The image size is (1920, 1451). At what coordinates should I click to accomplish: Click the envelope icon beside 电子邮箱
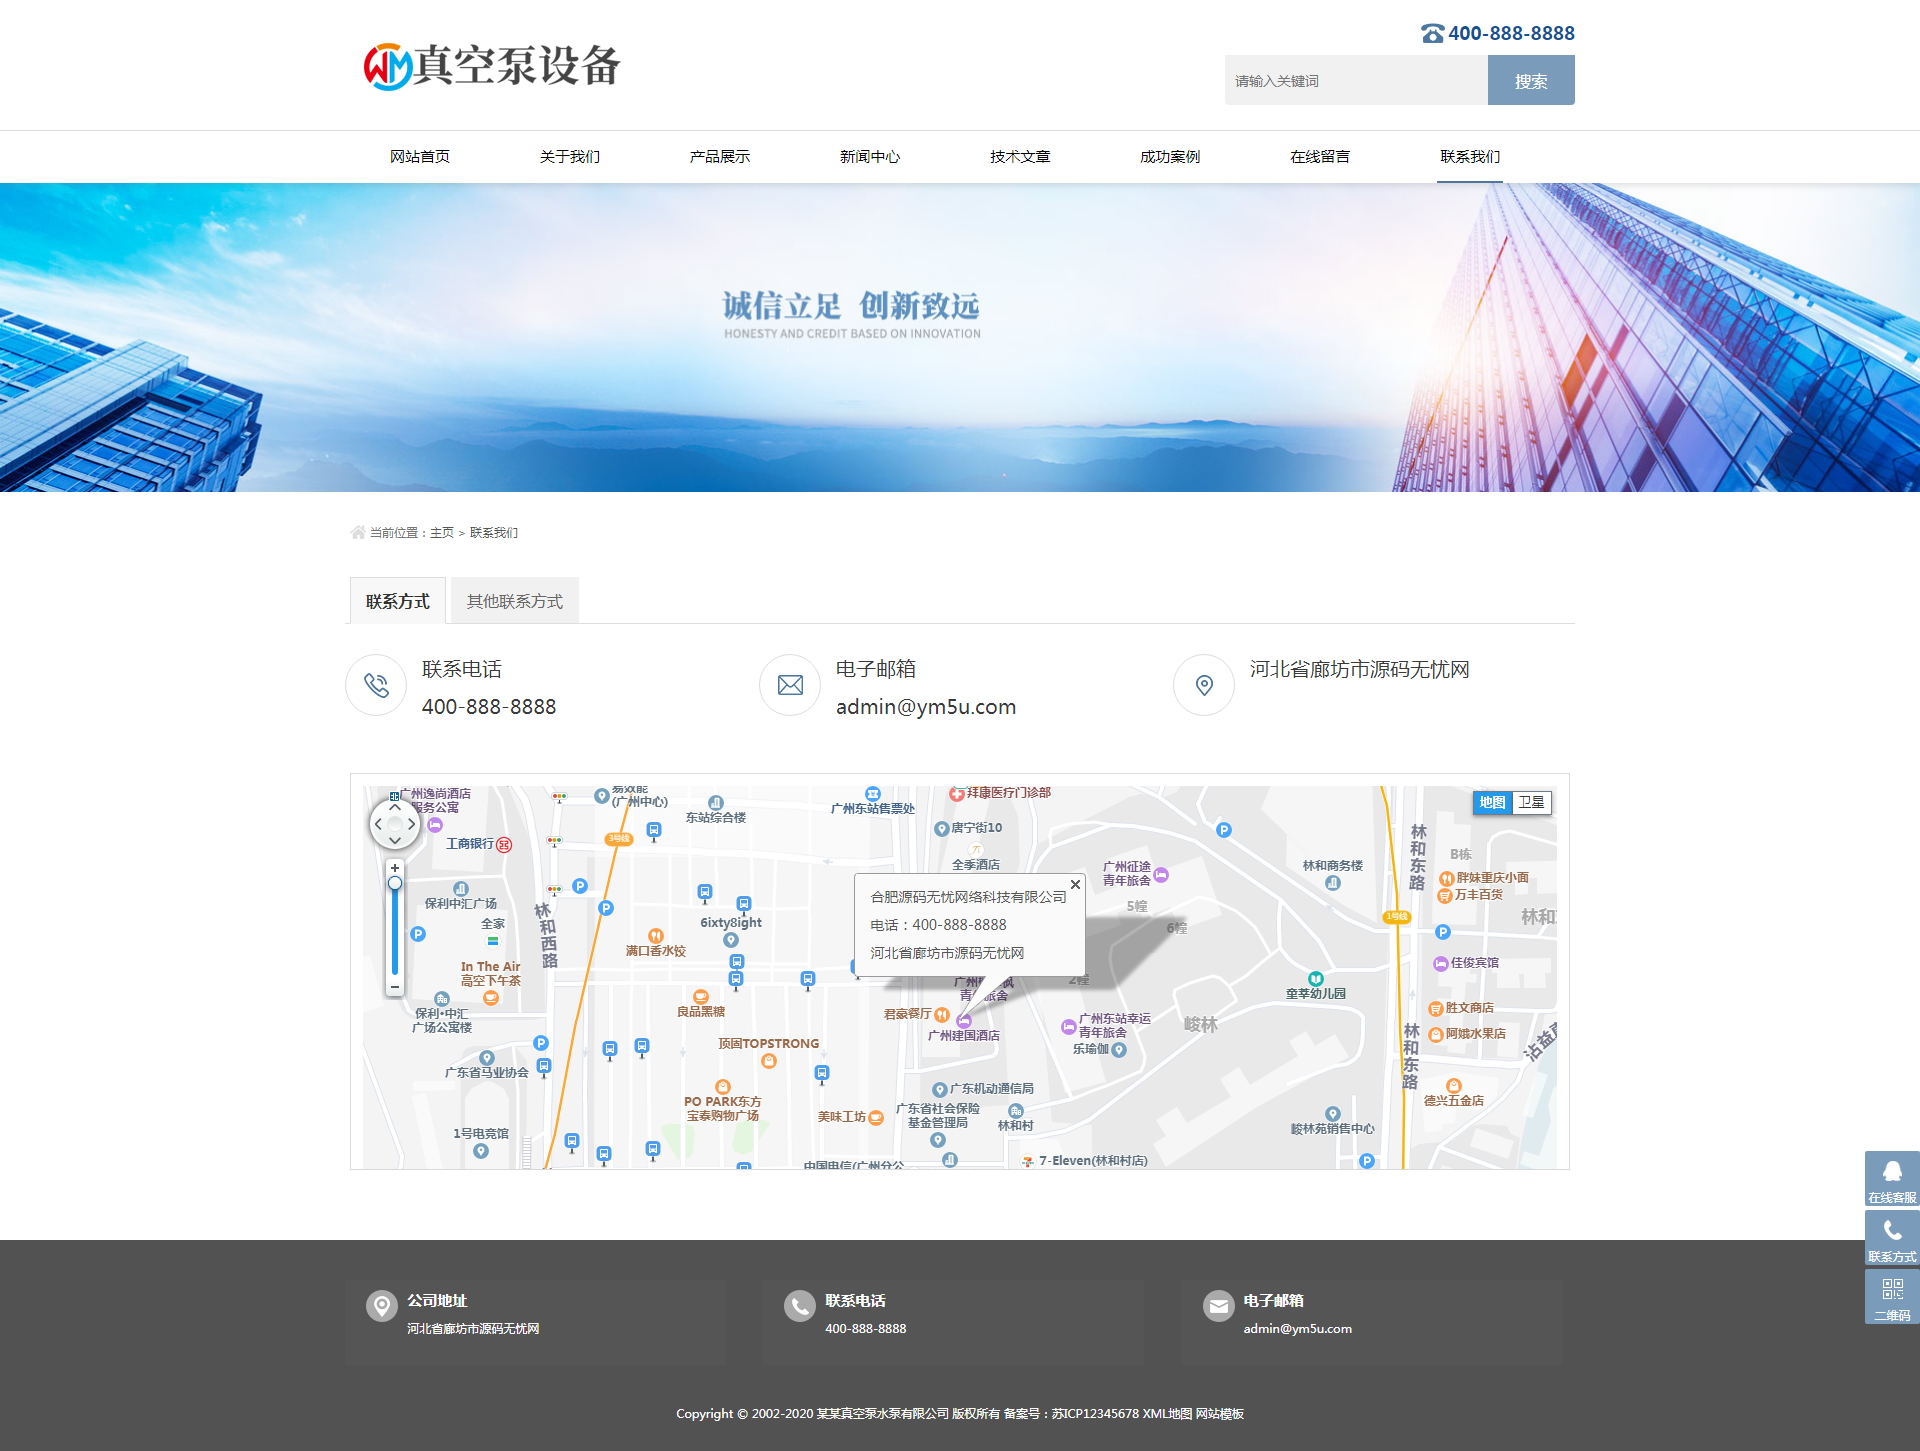790,685
